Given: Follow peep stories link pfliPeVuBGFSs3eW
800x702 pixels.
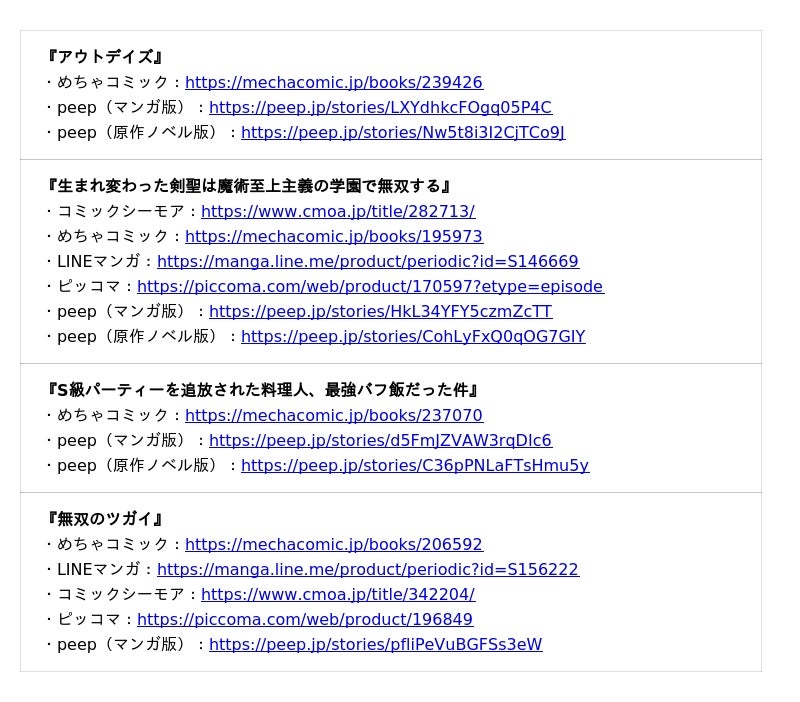Looking at the screenshot, I should (375, 645).
